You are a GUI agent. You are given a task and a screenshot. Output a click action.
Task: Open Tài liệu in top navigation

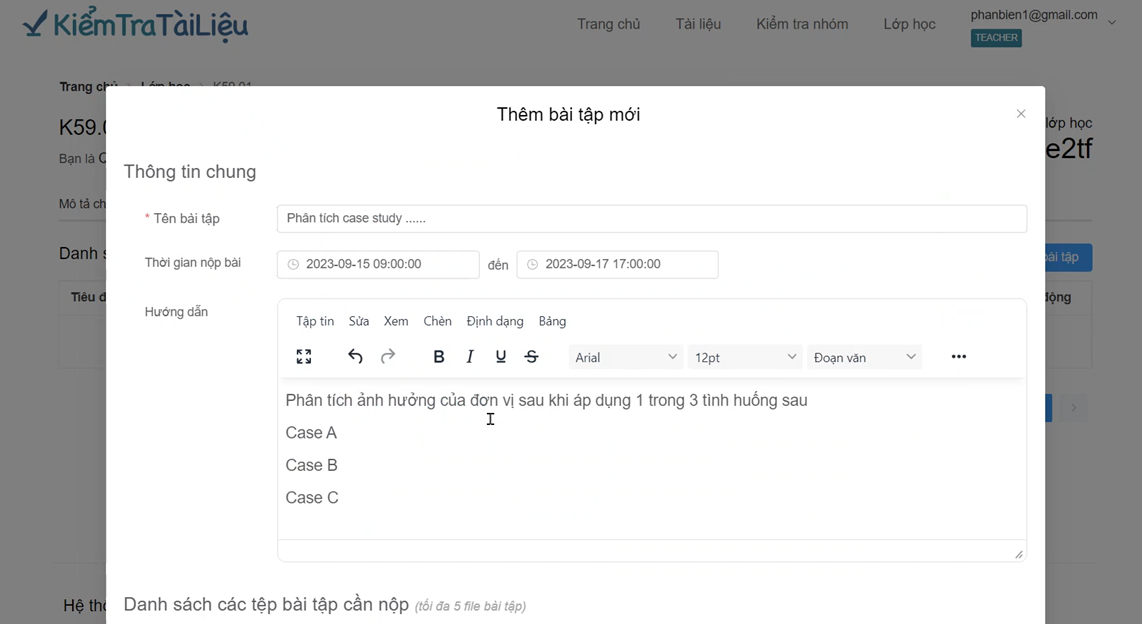(x=698, y=24)
